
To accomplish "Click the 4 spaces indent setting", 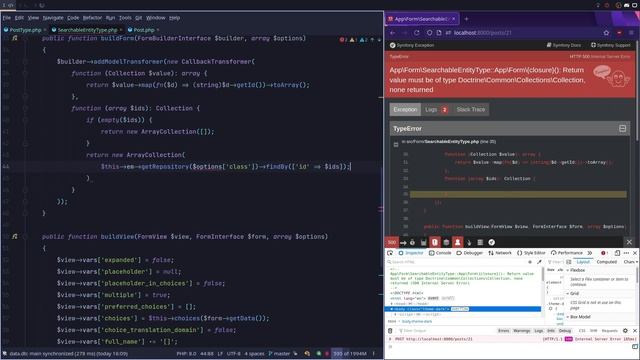I will (x=254, y=354).
